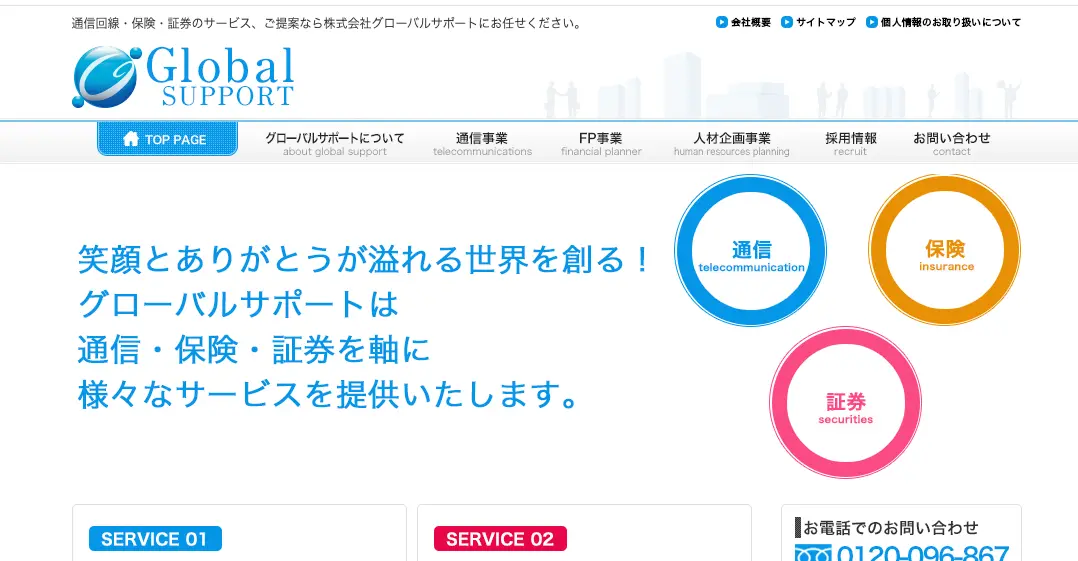Click the arrow icon beside 個人情報のお取り扱いについて
Image resolution: width=1078 pixels, height=561 pixels.
point(871,22)
